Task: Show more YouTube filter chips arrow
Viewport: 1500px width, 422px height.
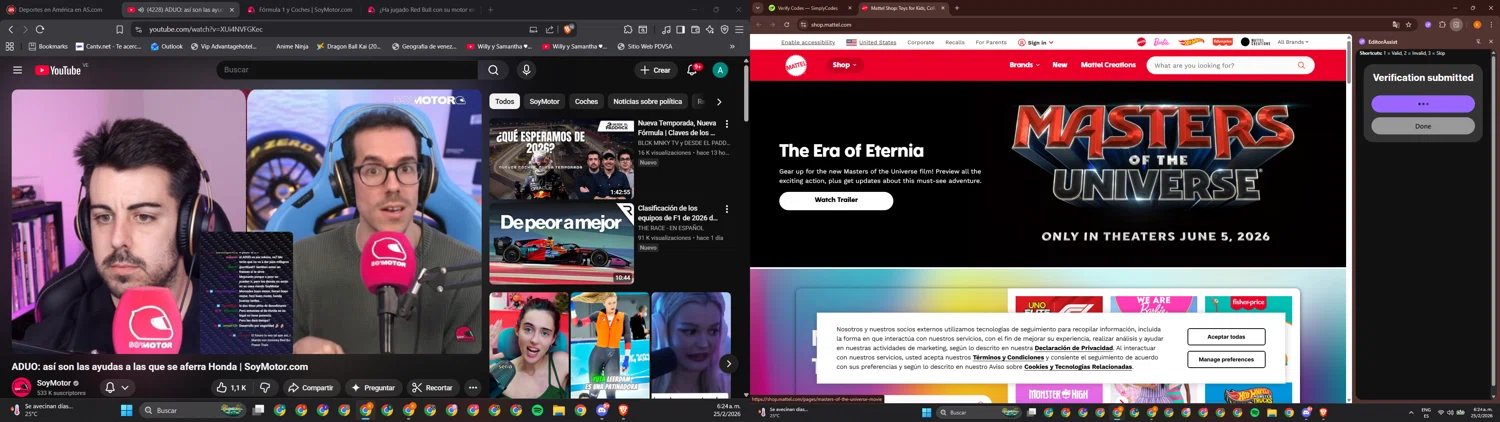Action: click(719, 101)
